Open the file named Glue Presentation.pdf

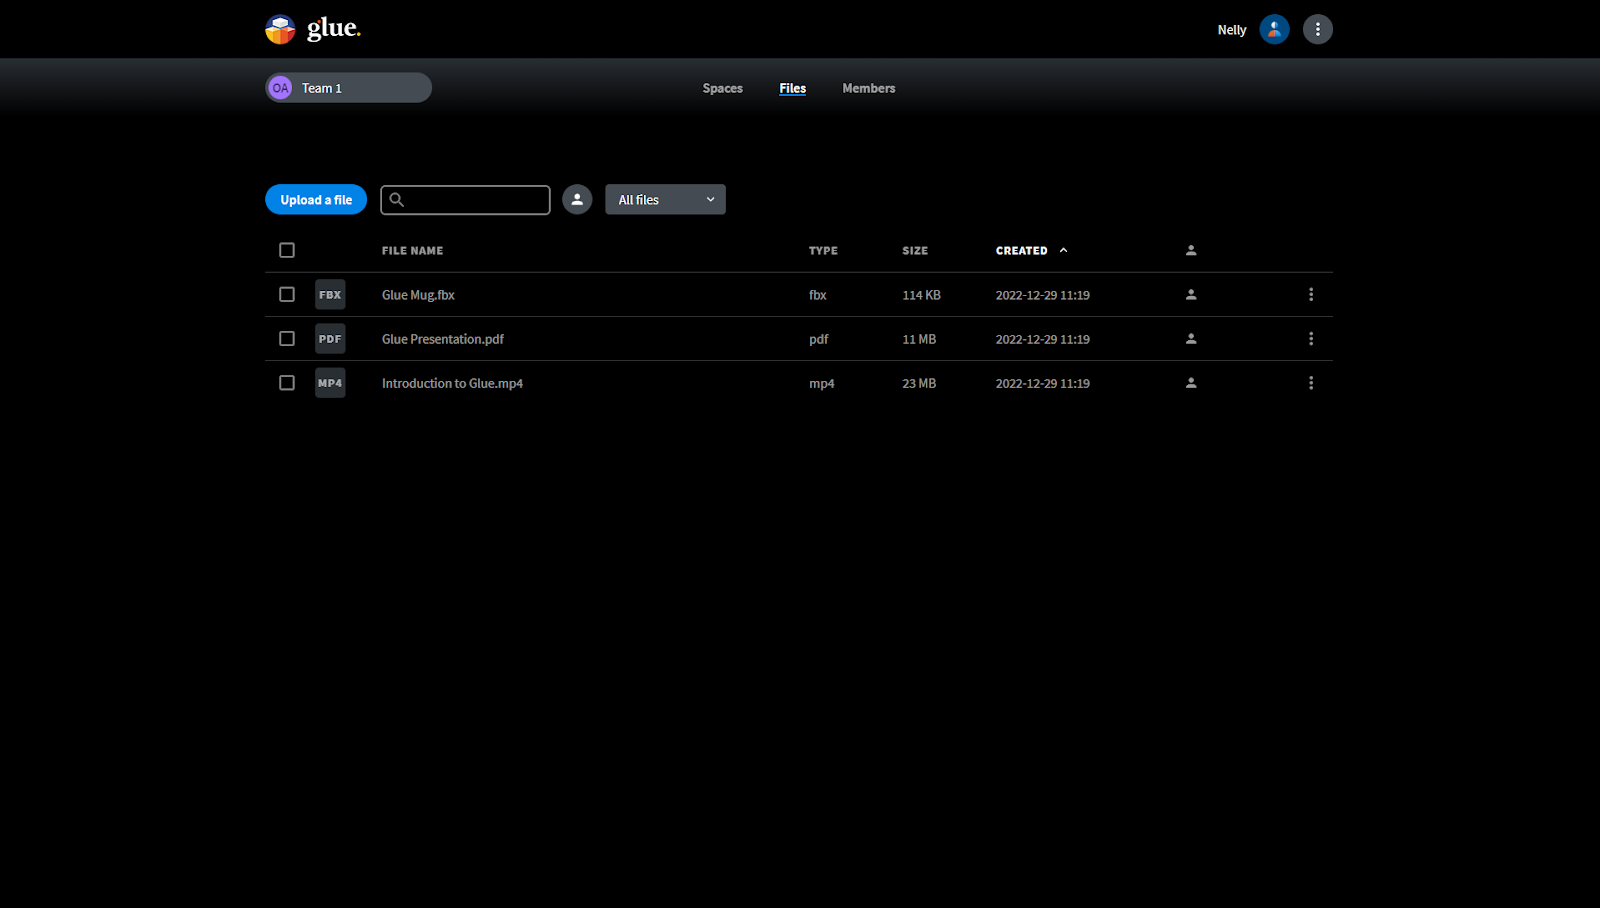[443, 339]
